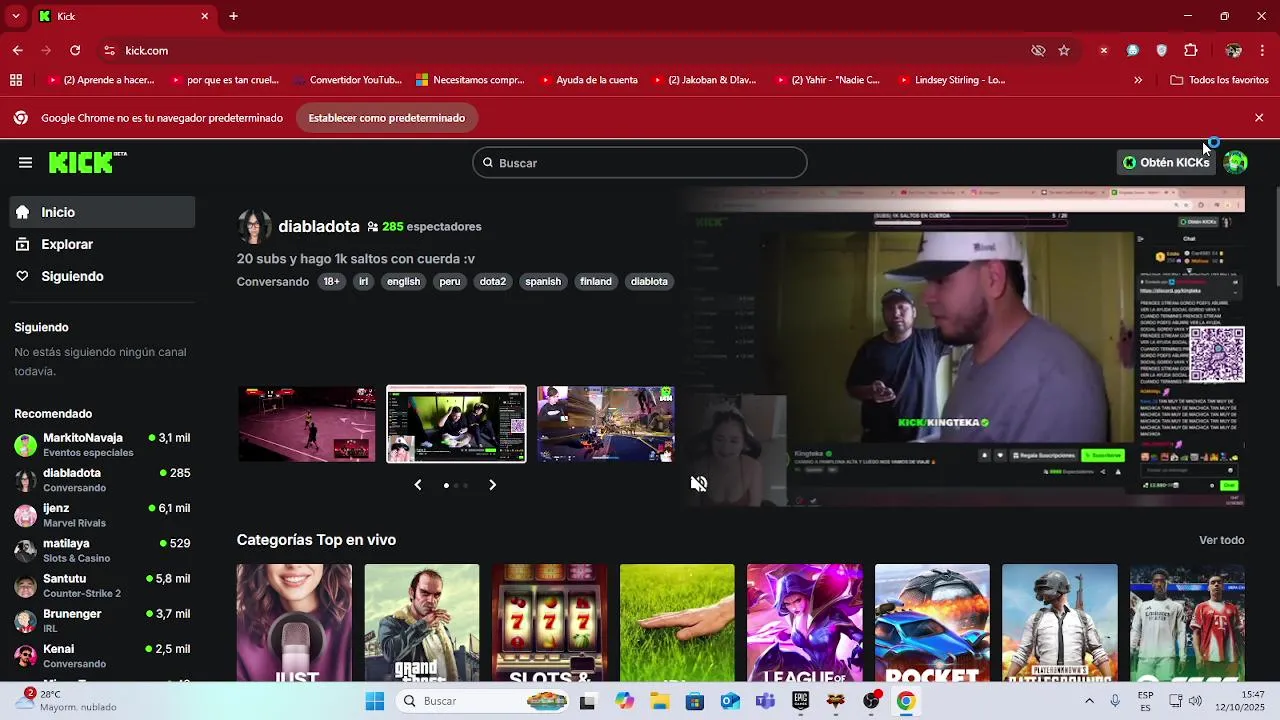Screen dimensions: 1280x720
Task: Open new browser tab
Action: point(233,16)
